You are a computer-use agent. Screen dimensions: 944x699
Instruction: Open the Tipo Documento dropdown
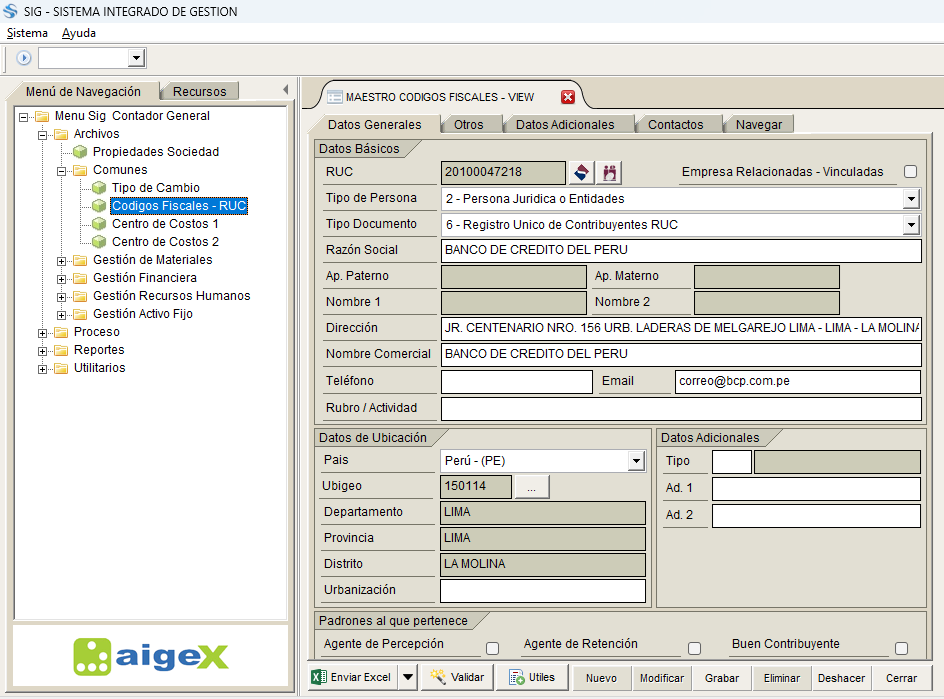tap(911, 225)
